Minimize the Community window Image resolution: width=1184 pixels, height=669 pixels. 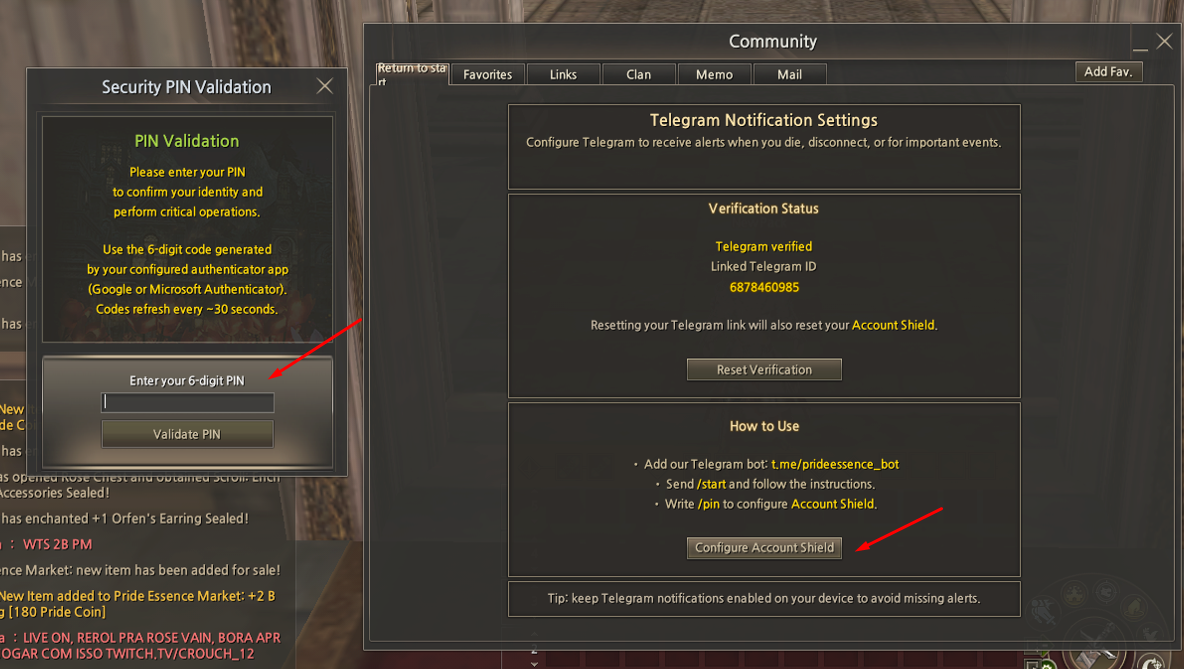[1140, 44]
